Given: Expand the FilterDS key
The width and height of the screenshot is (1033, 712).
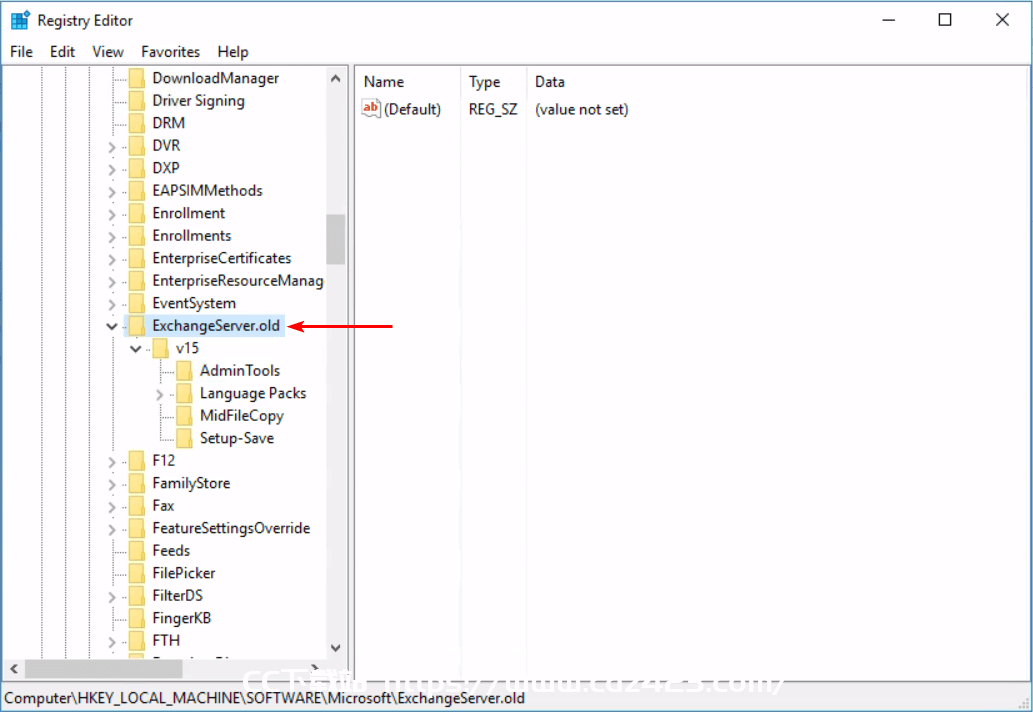Looking at the screenshot, I should [112, 597].
